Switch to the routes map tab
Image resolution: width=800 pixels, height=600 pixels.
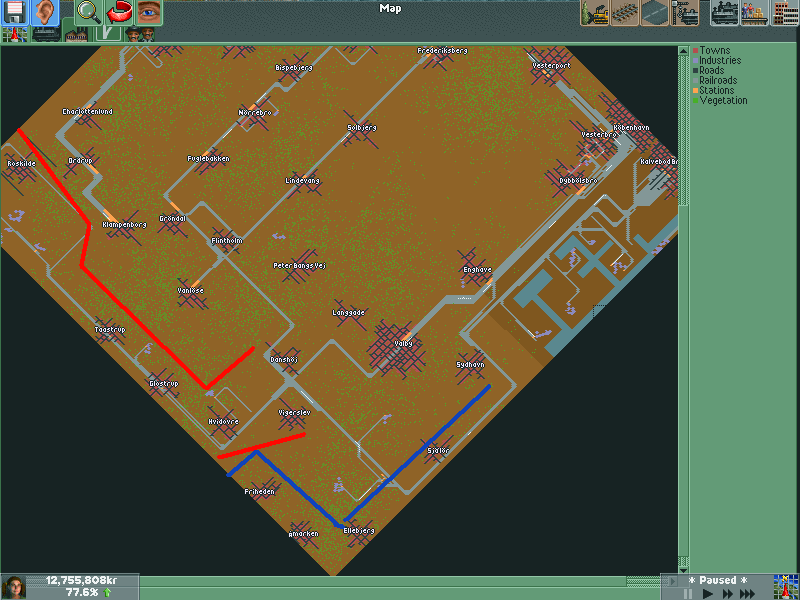(108, 34)
